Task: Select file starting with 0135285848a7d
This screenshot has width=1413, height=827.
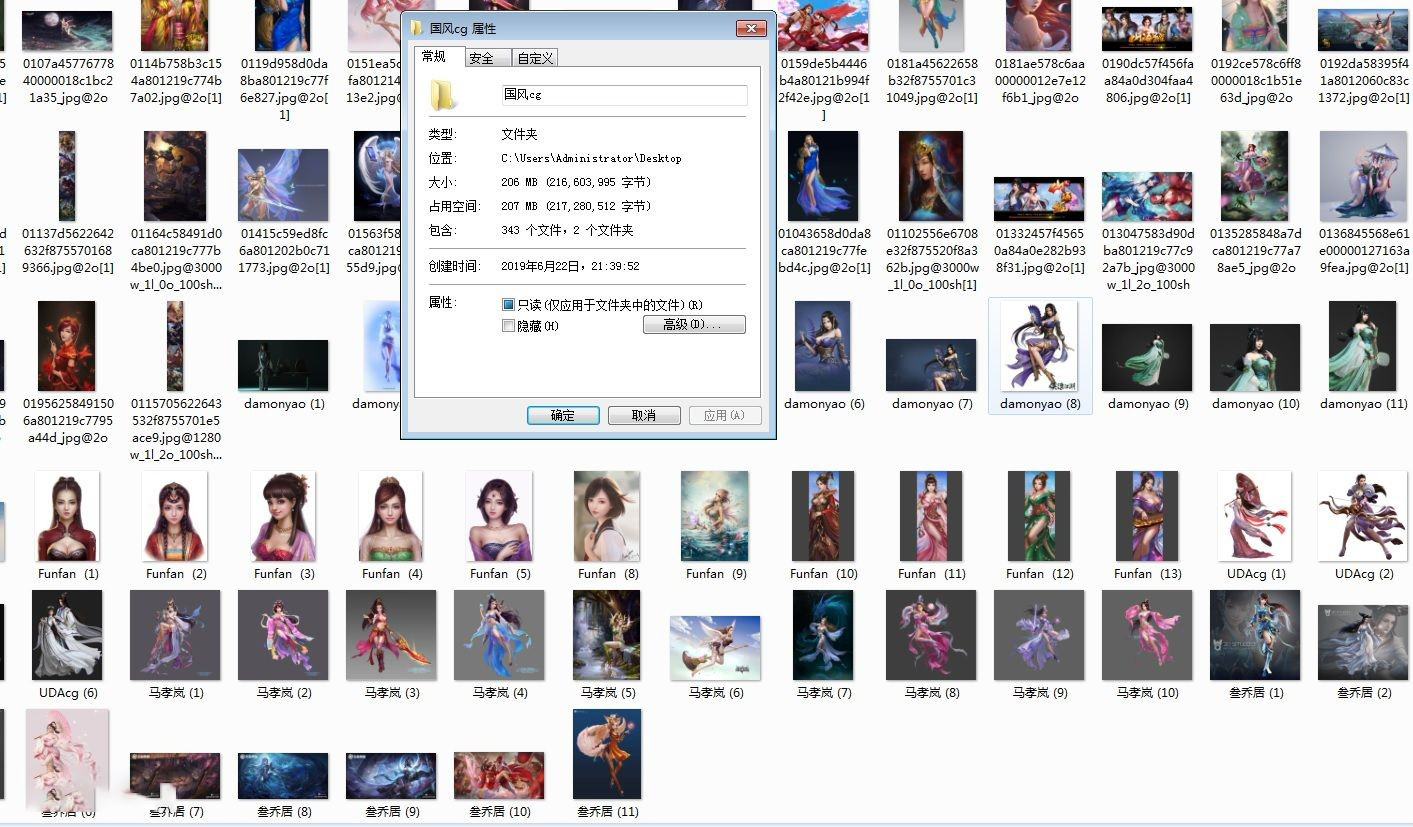Action: (x=1254, y=176)
